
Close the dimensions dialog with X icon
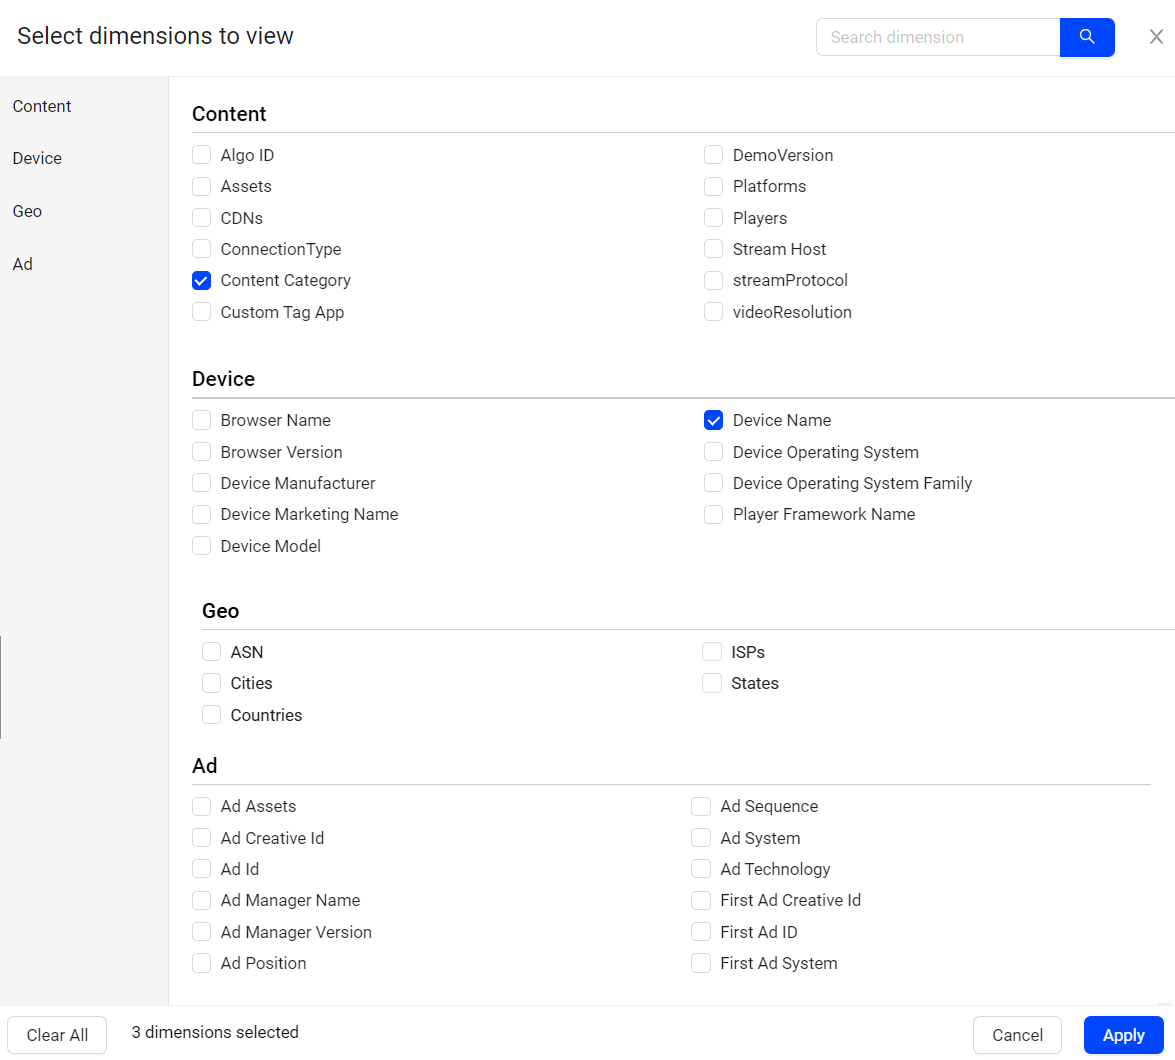tap(1156, 37)
